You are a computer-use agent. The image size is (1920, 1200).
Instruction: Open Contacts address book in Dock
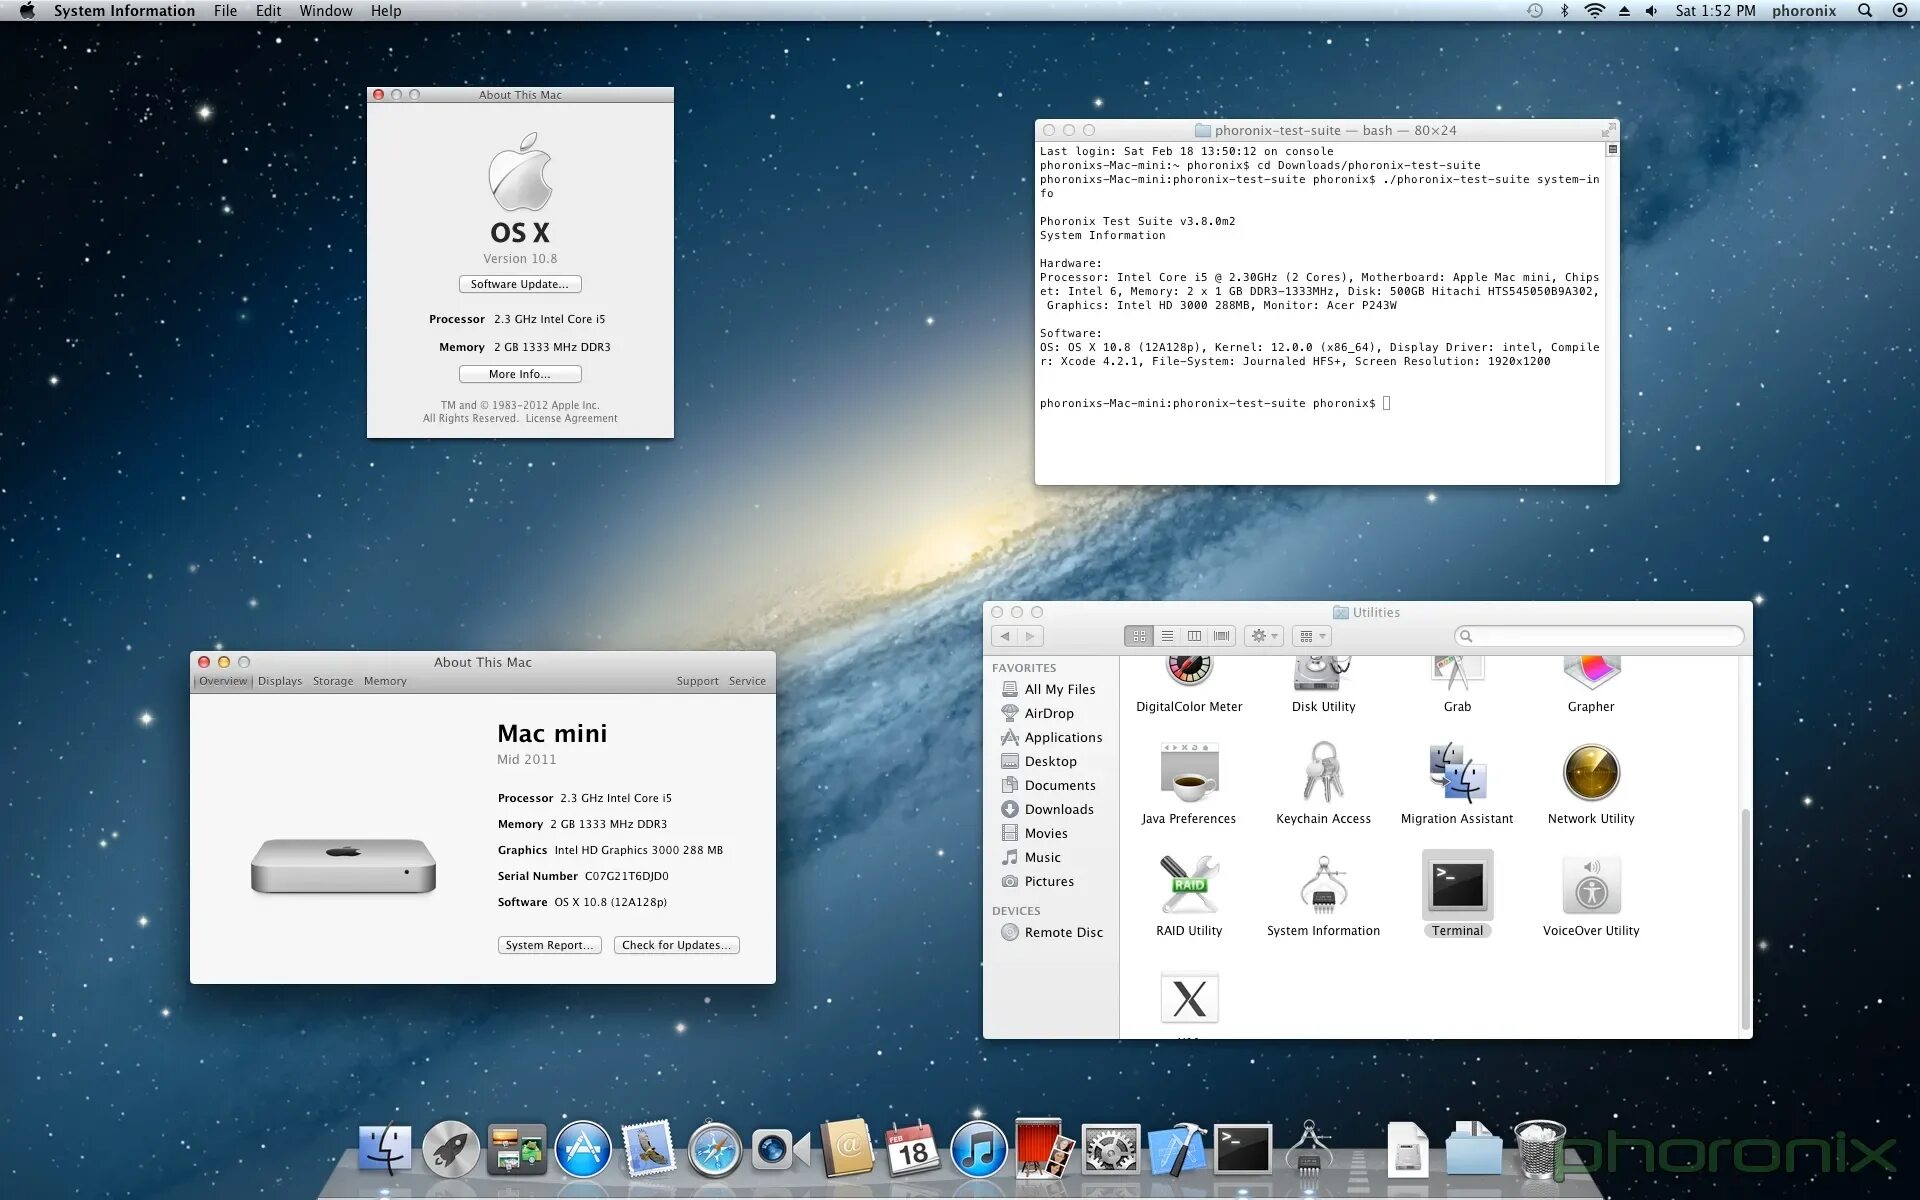(847, 1148)
